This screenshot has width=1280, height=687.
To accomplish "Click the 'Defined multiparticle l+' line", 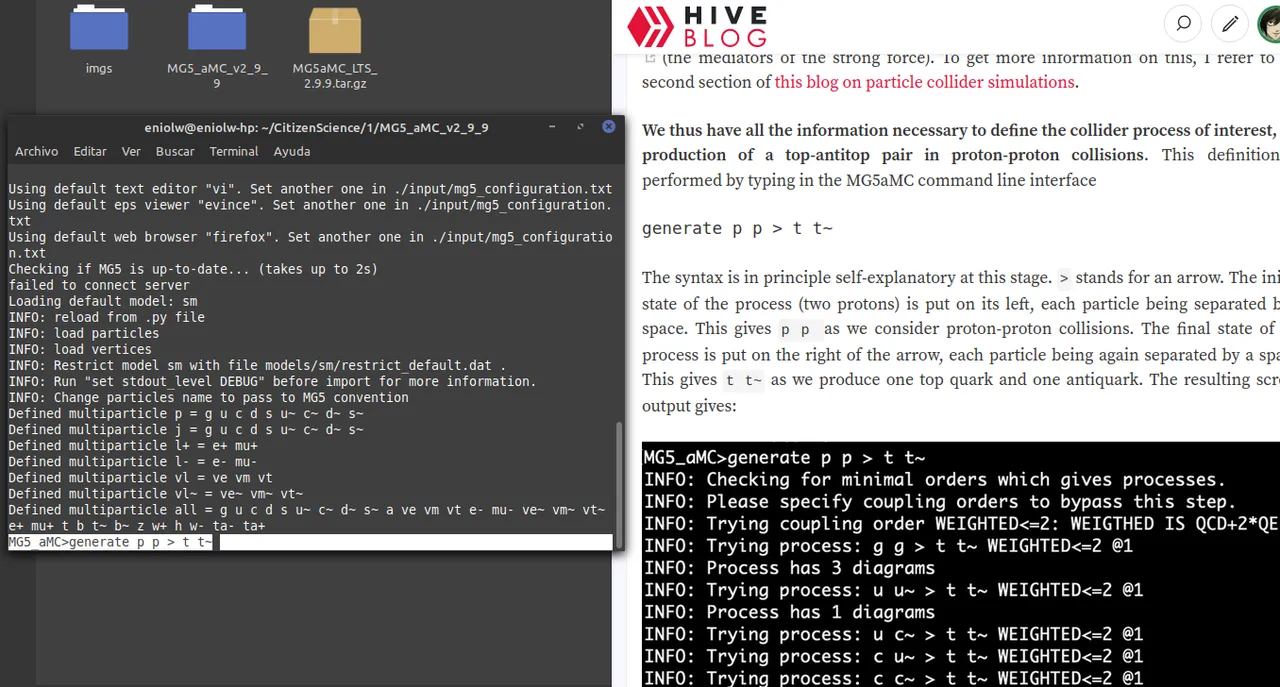I will pos(133,445).
